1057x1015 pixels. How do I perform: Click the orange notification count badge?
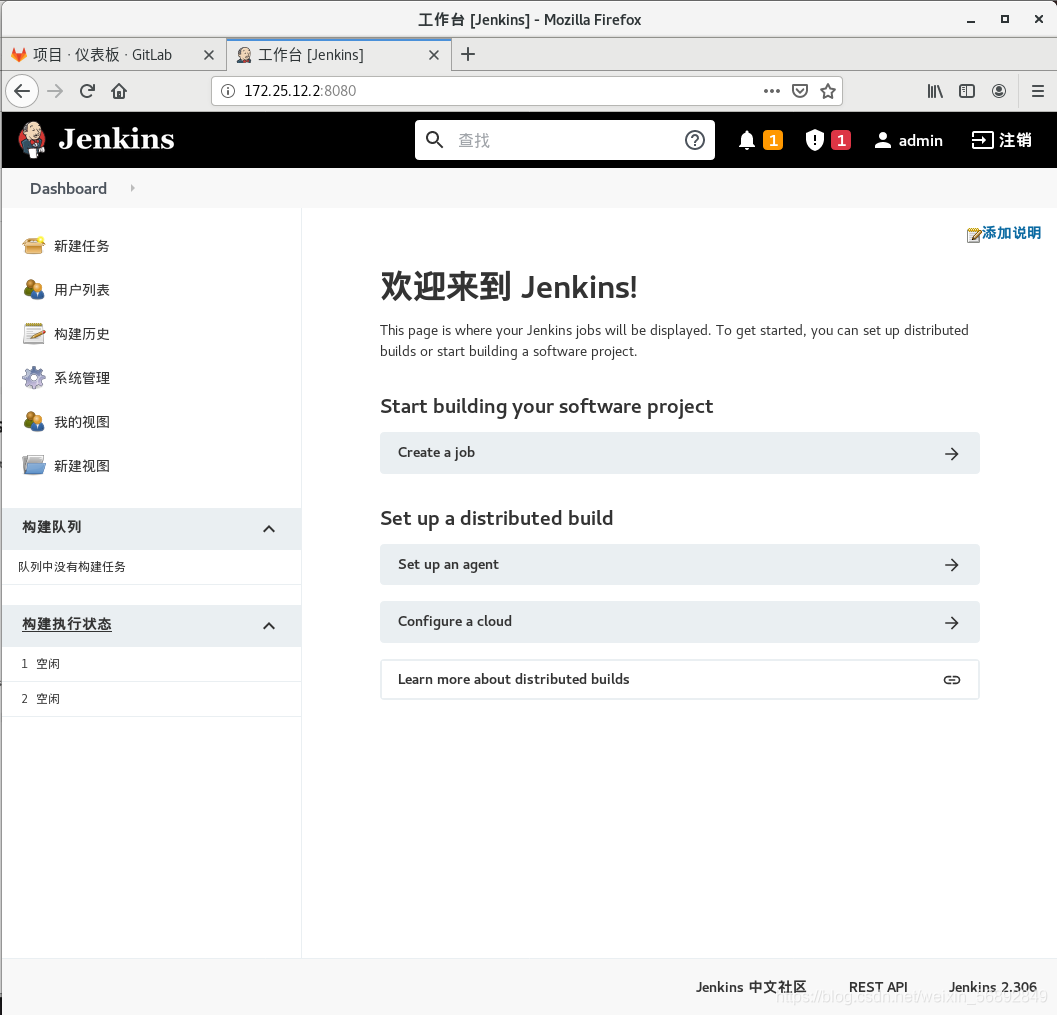click(x=773, y=140)
